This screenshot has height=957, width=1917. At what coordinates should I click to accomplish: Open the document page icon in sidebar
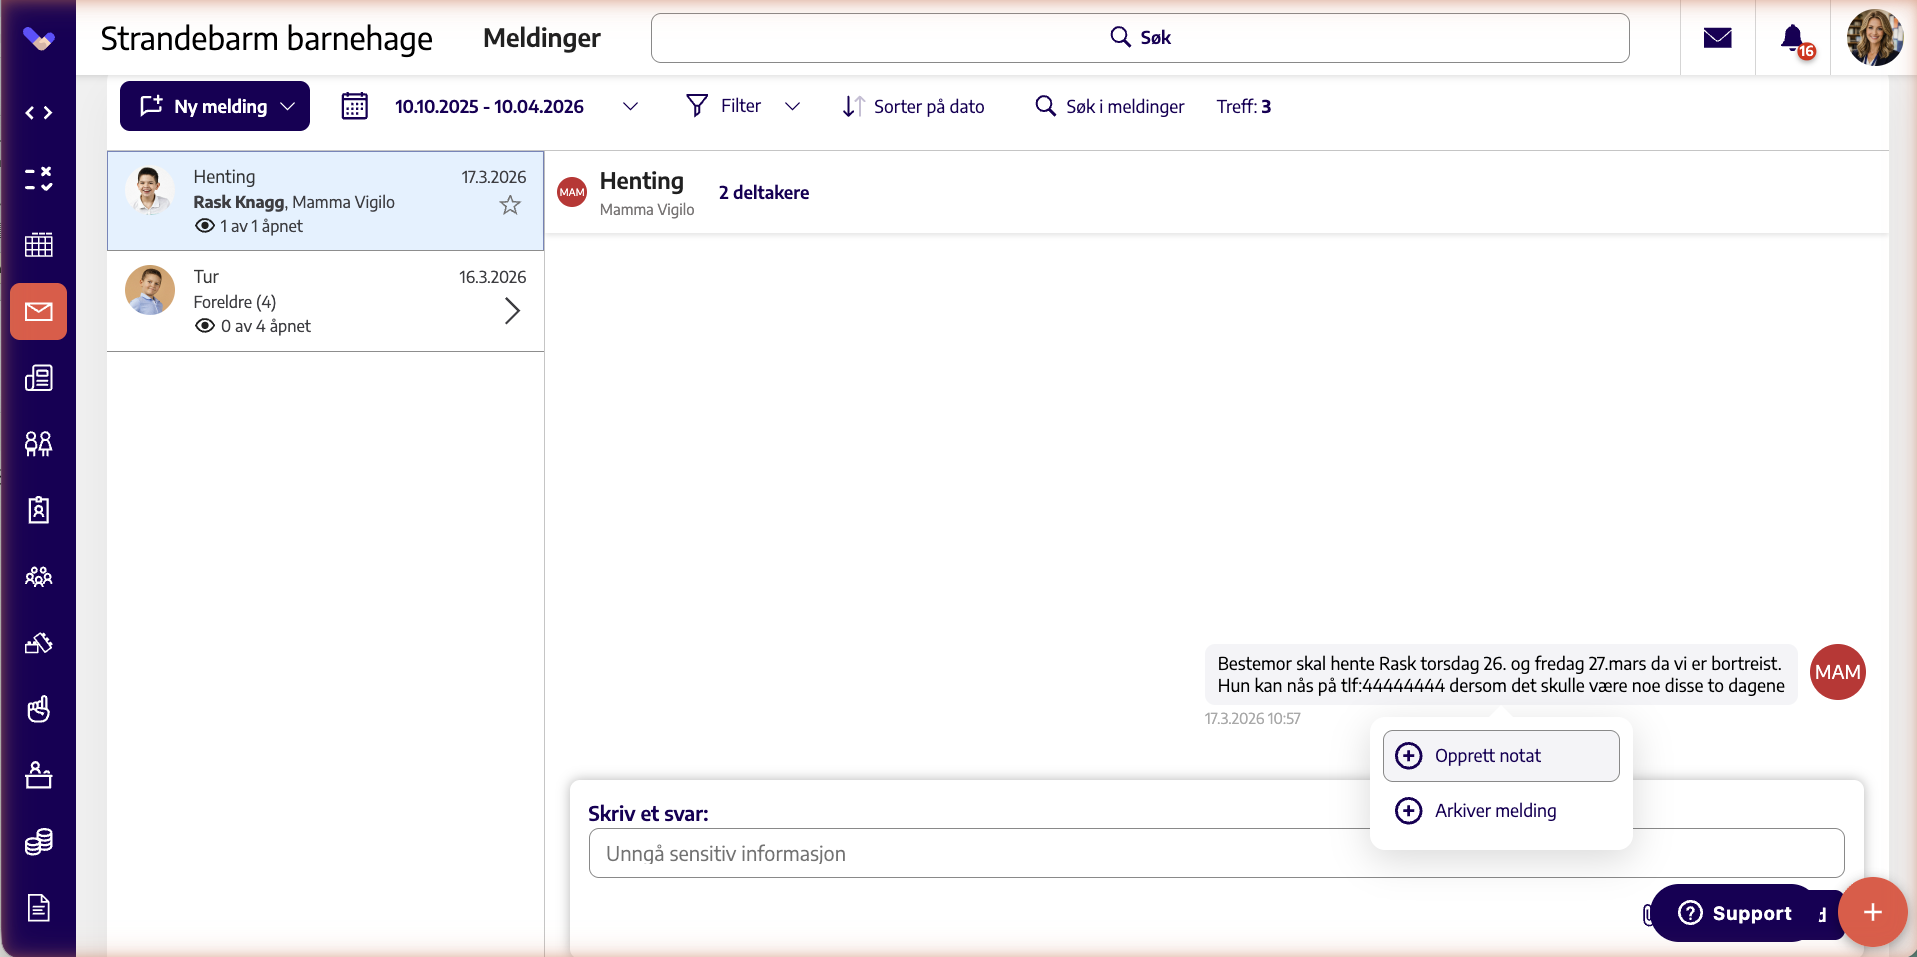click(39, 908)
